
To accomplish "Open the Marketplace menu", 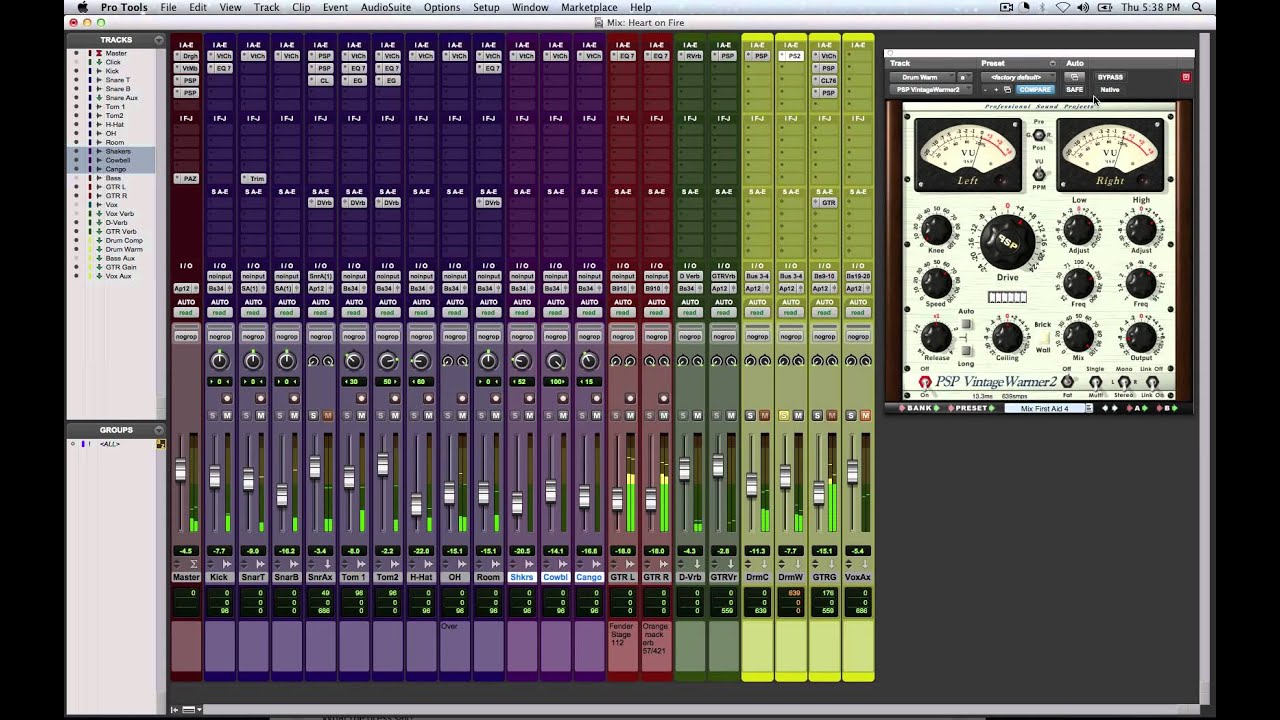I will coord(589,7).
